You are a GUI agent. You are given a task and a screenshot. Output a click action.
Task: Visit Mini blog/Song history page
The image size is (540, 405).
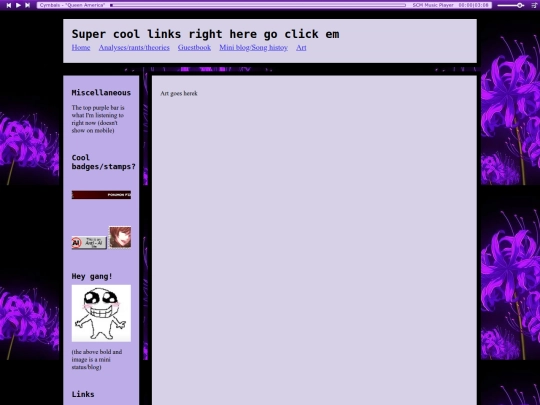[253, 48]
